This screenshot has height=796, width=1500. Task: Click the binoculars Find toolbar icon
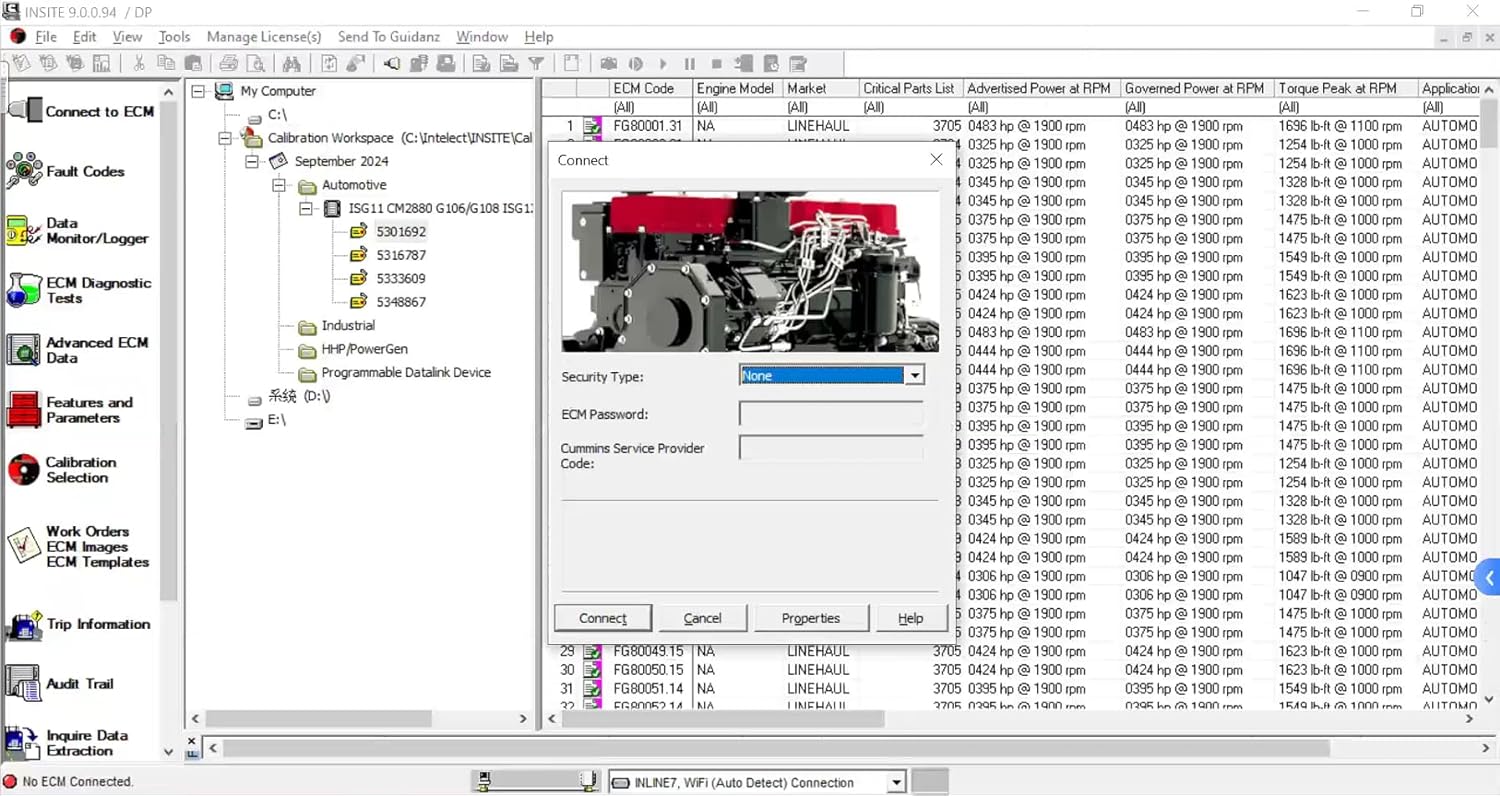294,62
